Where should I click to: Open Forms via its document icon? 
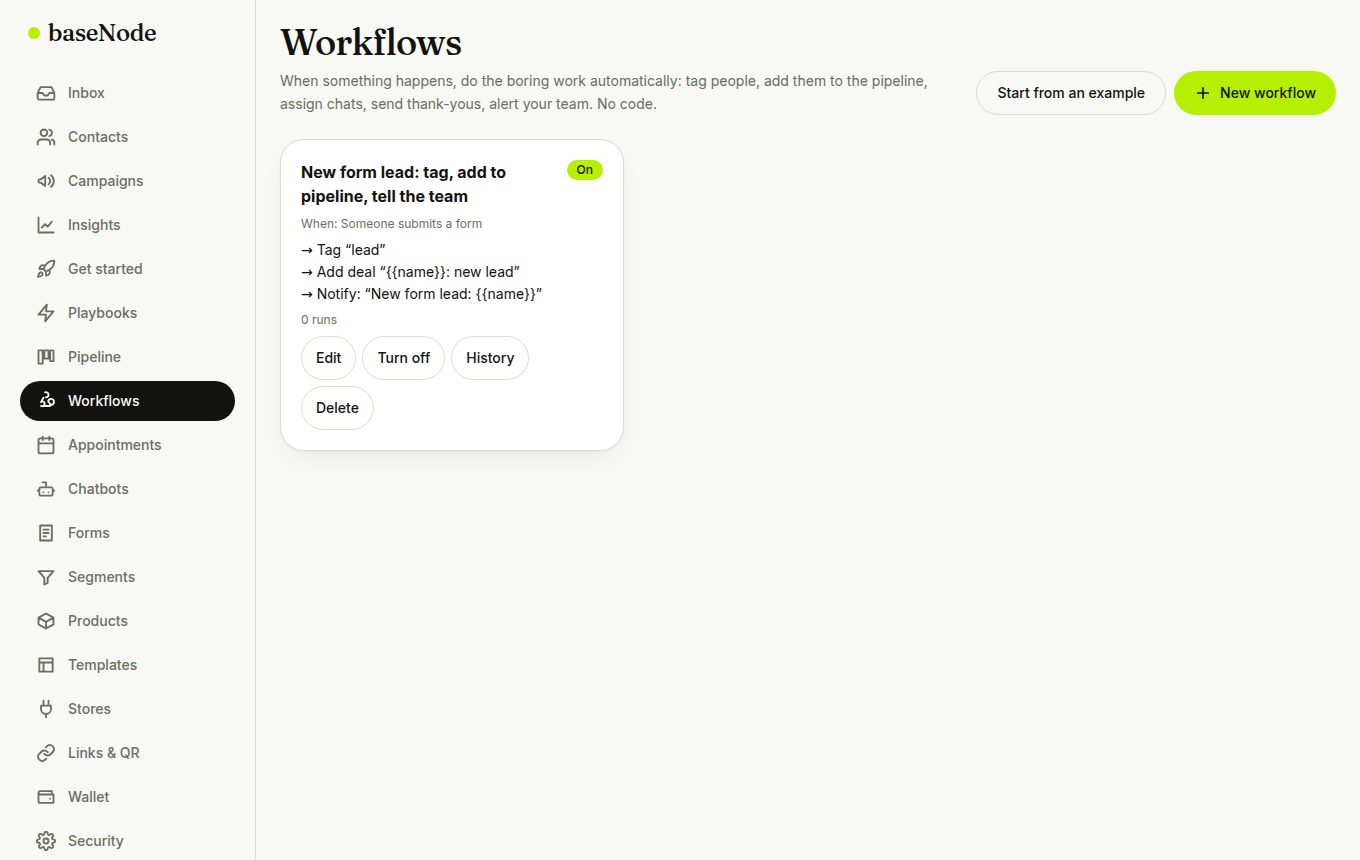coord(46,533)
